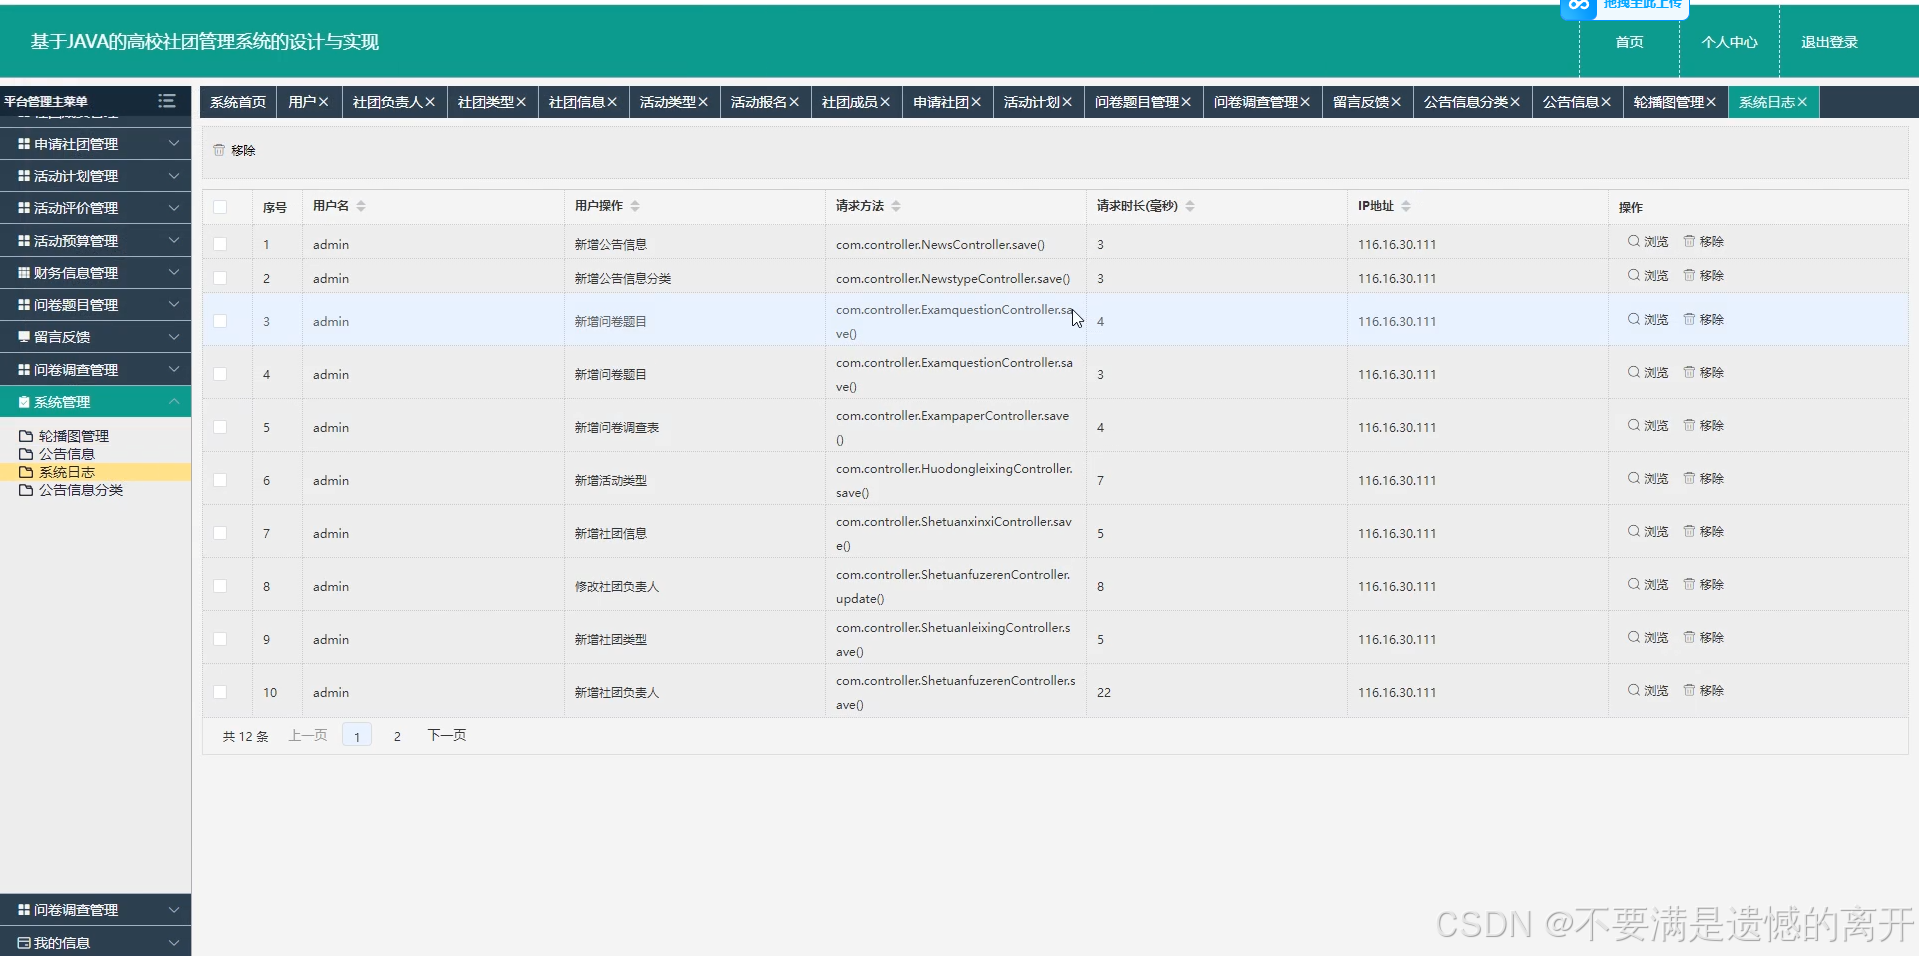Check the checkbox for row 8
Viewport: 1919px width, 956px height.
pyautogui.click(x=220, y=586)
